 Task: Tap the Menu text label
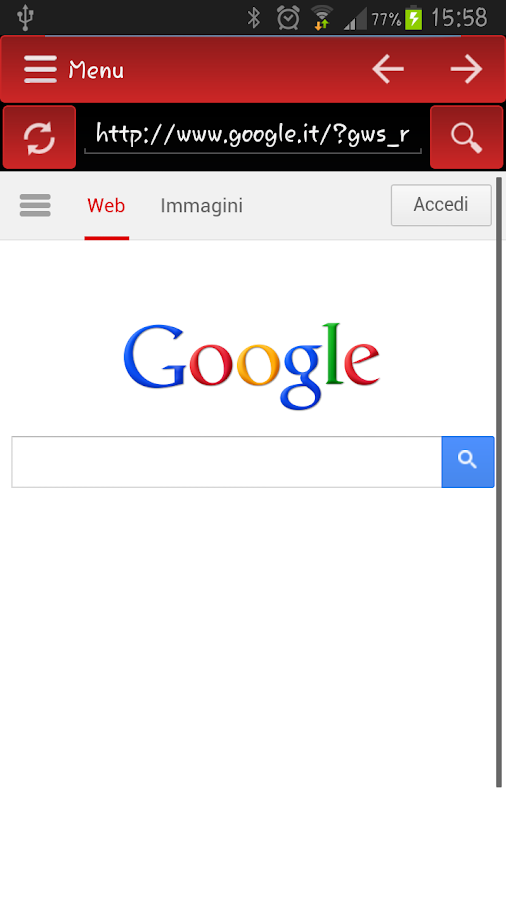tap(96, 71)
